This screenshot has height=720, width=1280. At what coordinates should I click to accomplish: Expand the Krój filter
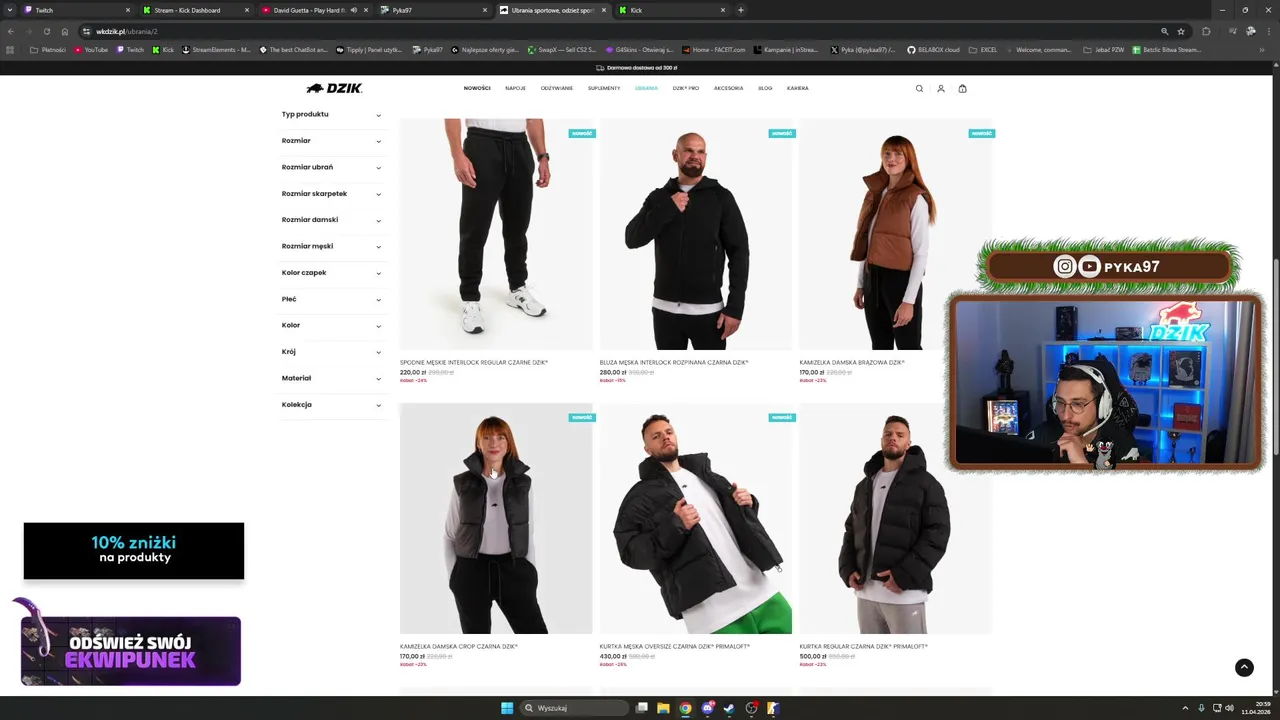coord(331,352)
